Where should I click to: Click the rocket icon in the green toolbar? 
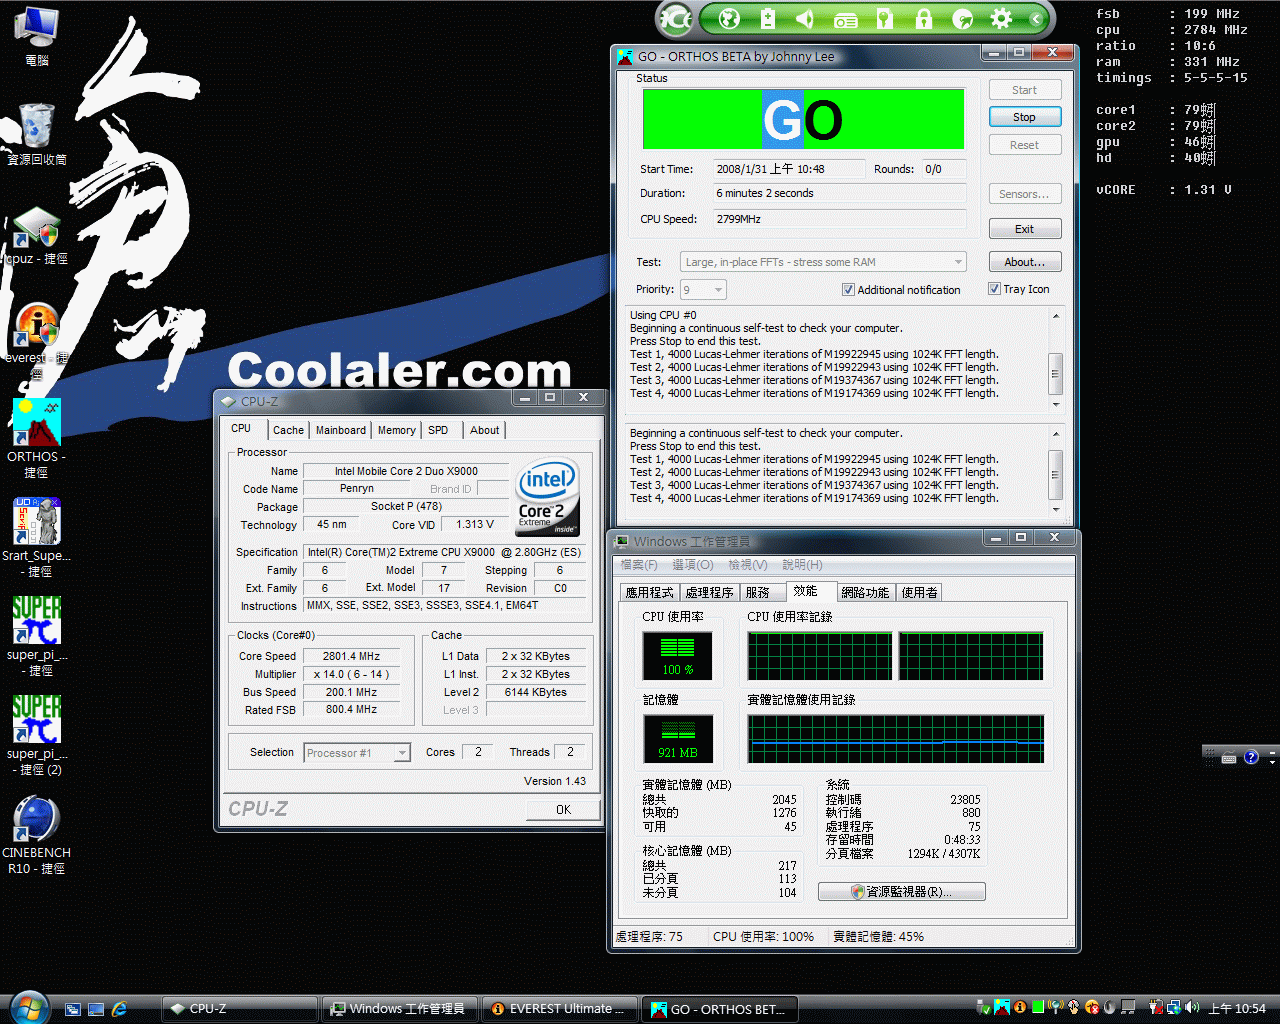963,18
